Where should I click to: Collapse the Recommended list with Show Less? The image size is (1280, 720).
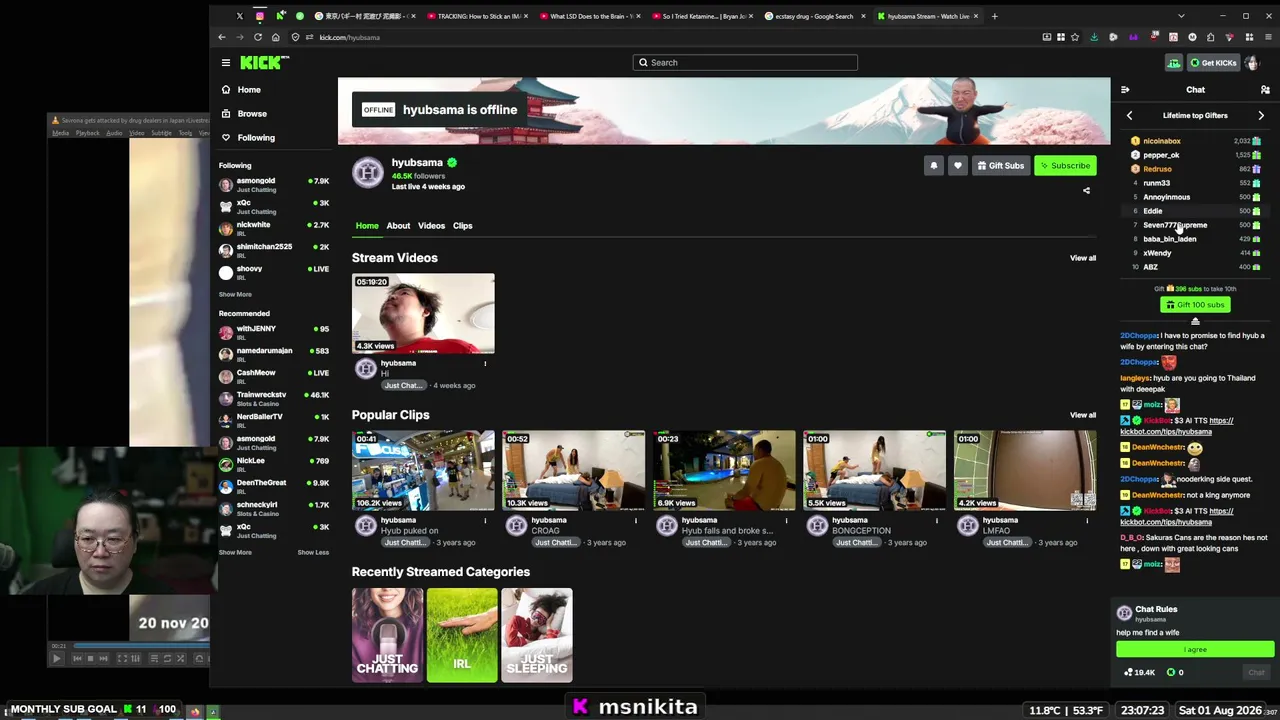[313, 553]
